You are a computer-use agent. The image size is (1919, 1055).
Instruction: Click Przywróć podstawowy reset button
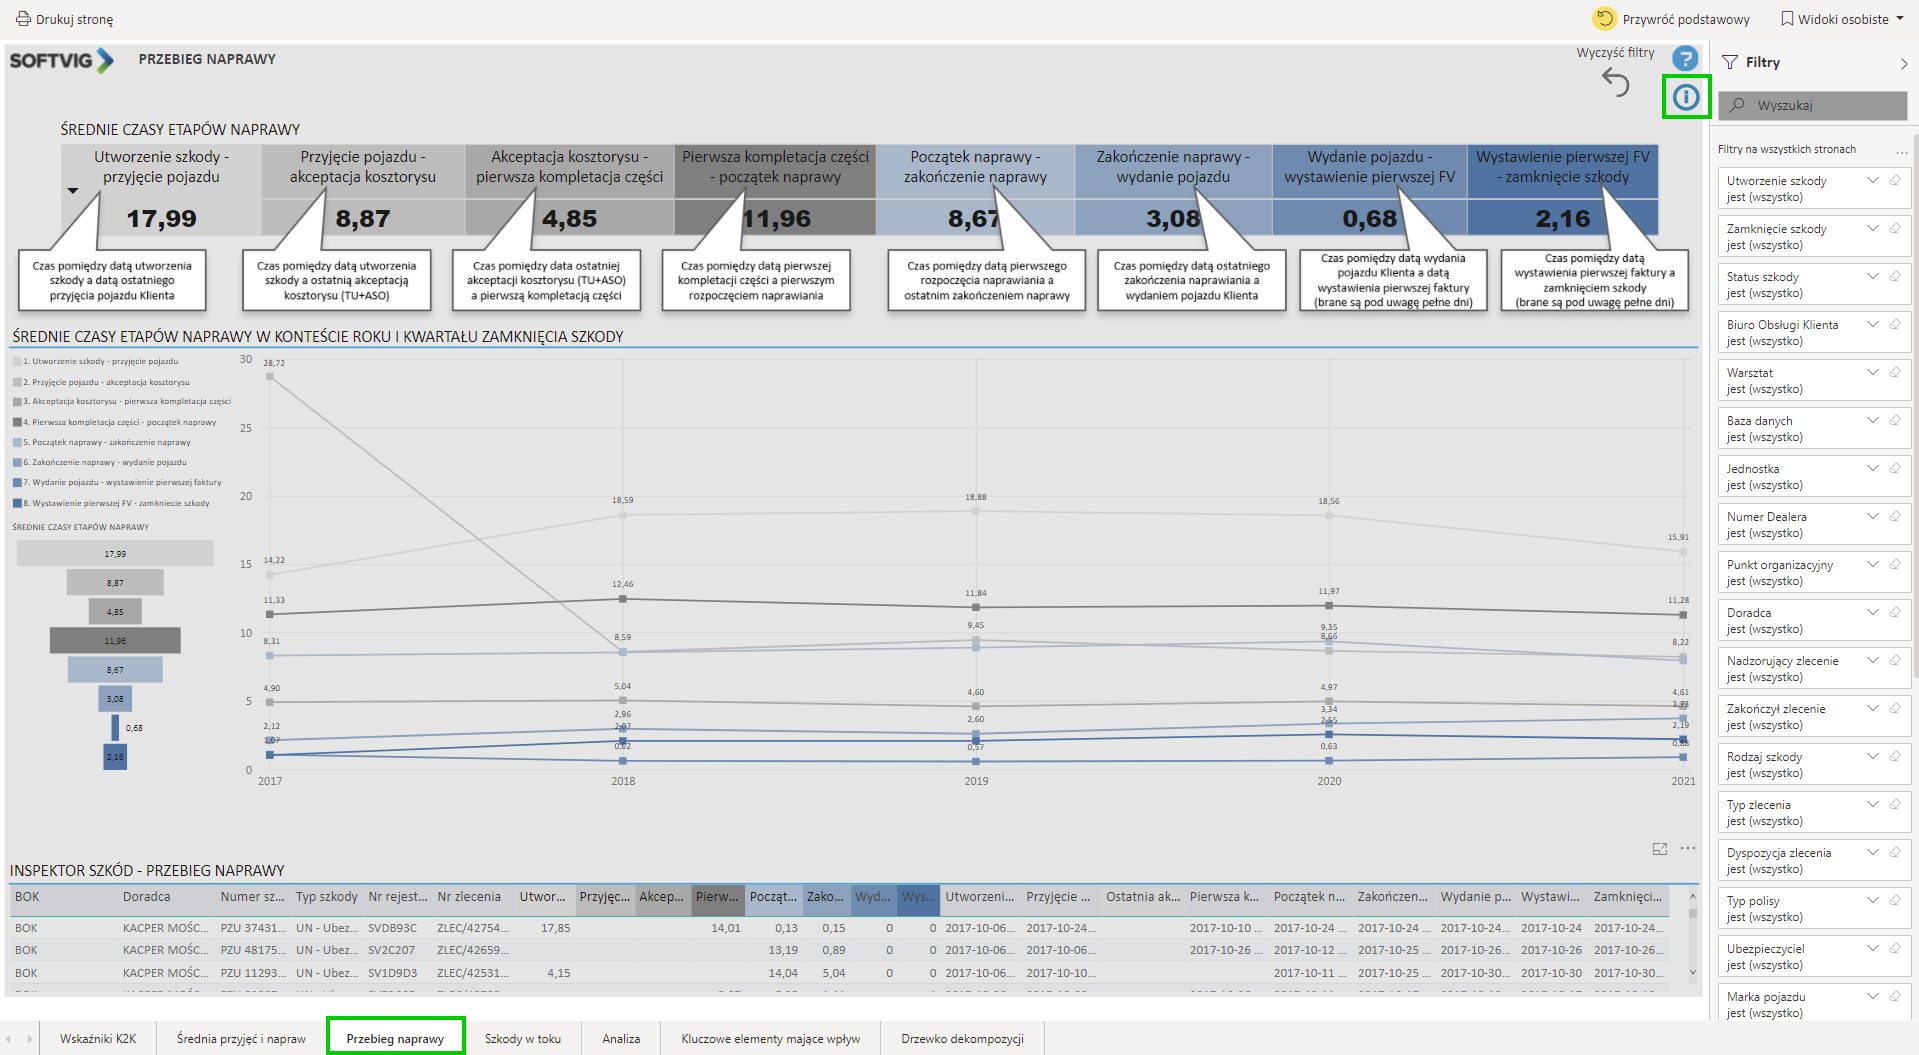click(1672, 19)
